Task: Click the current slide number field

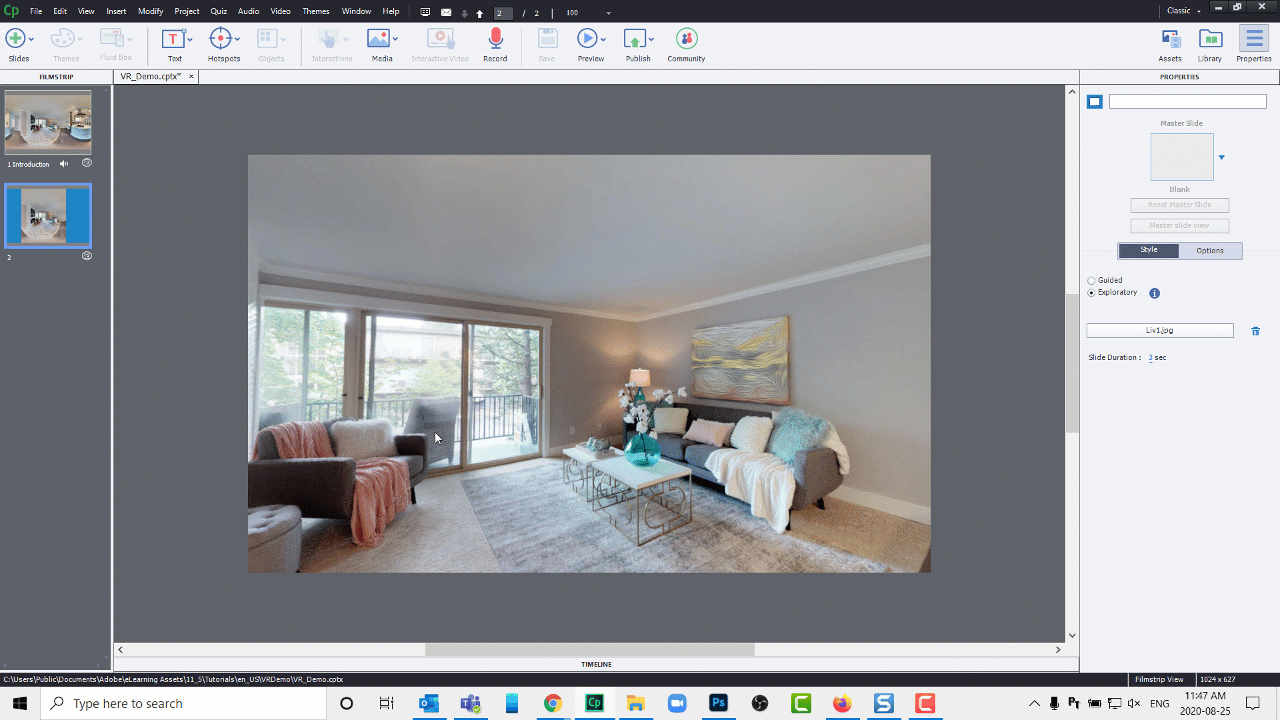Action: click(x=503, y=13)
